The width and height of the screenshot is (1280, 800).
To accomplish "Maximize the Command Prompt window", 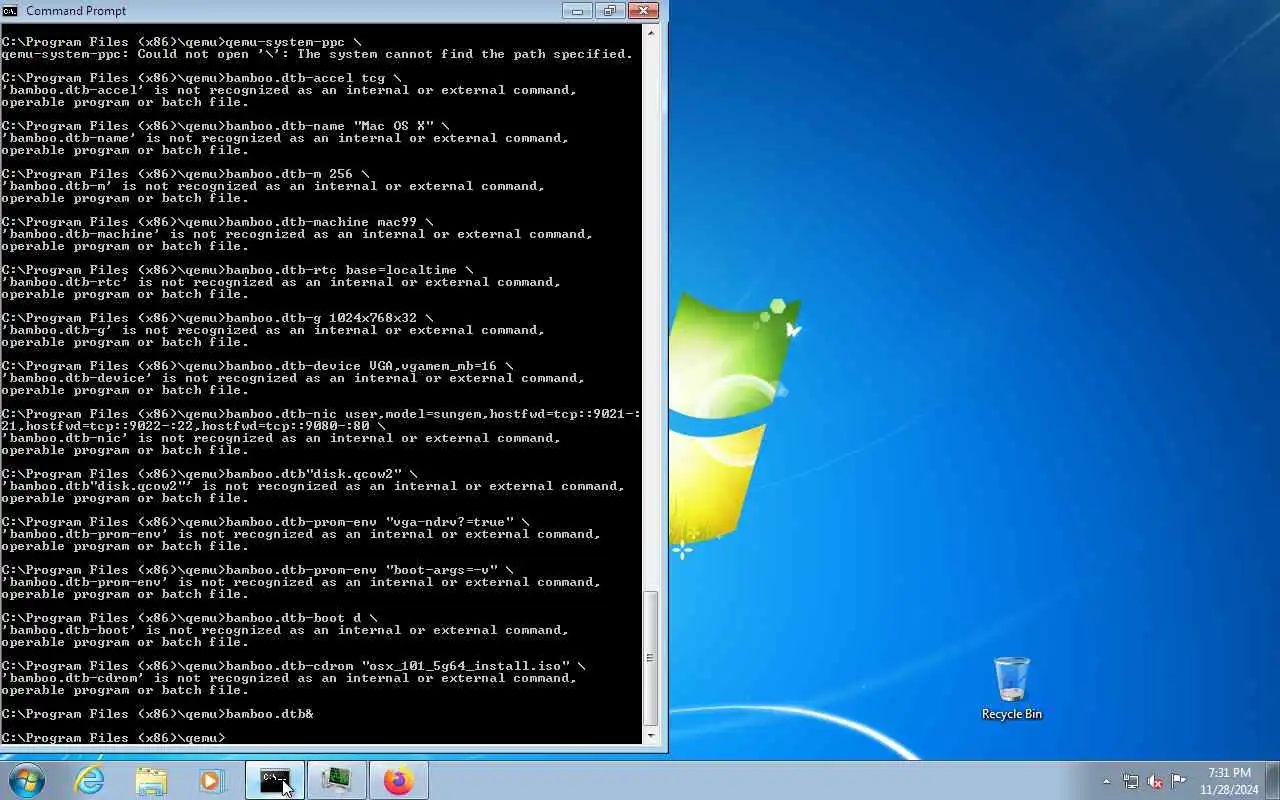I will tap(608, 11).
